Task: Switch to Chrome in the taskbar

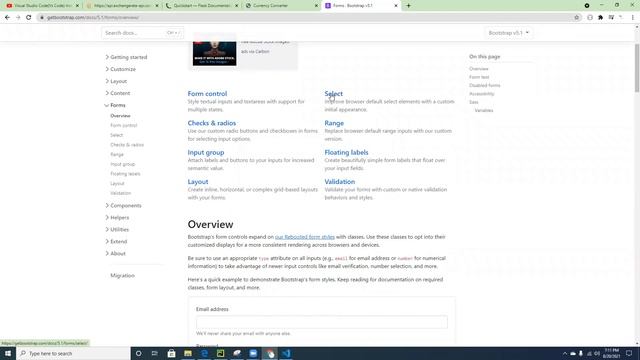Action: click(270, 353)
